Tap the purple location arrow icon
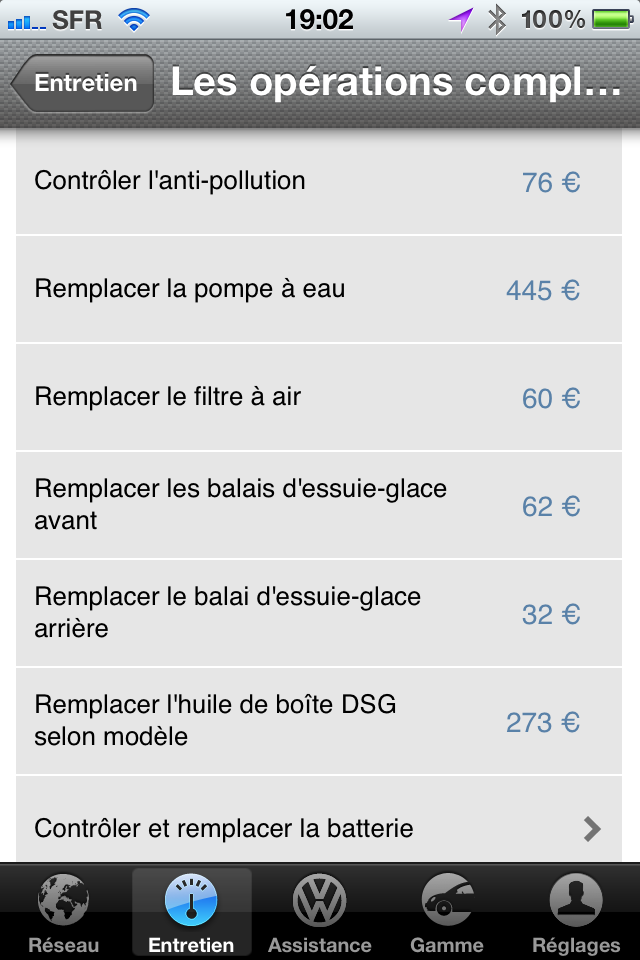Image resolution: width=640 pixels, height=960 pixels. point(461,20)
